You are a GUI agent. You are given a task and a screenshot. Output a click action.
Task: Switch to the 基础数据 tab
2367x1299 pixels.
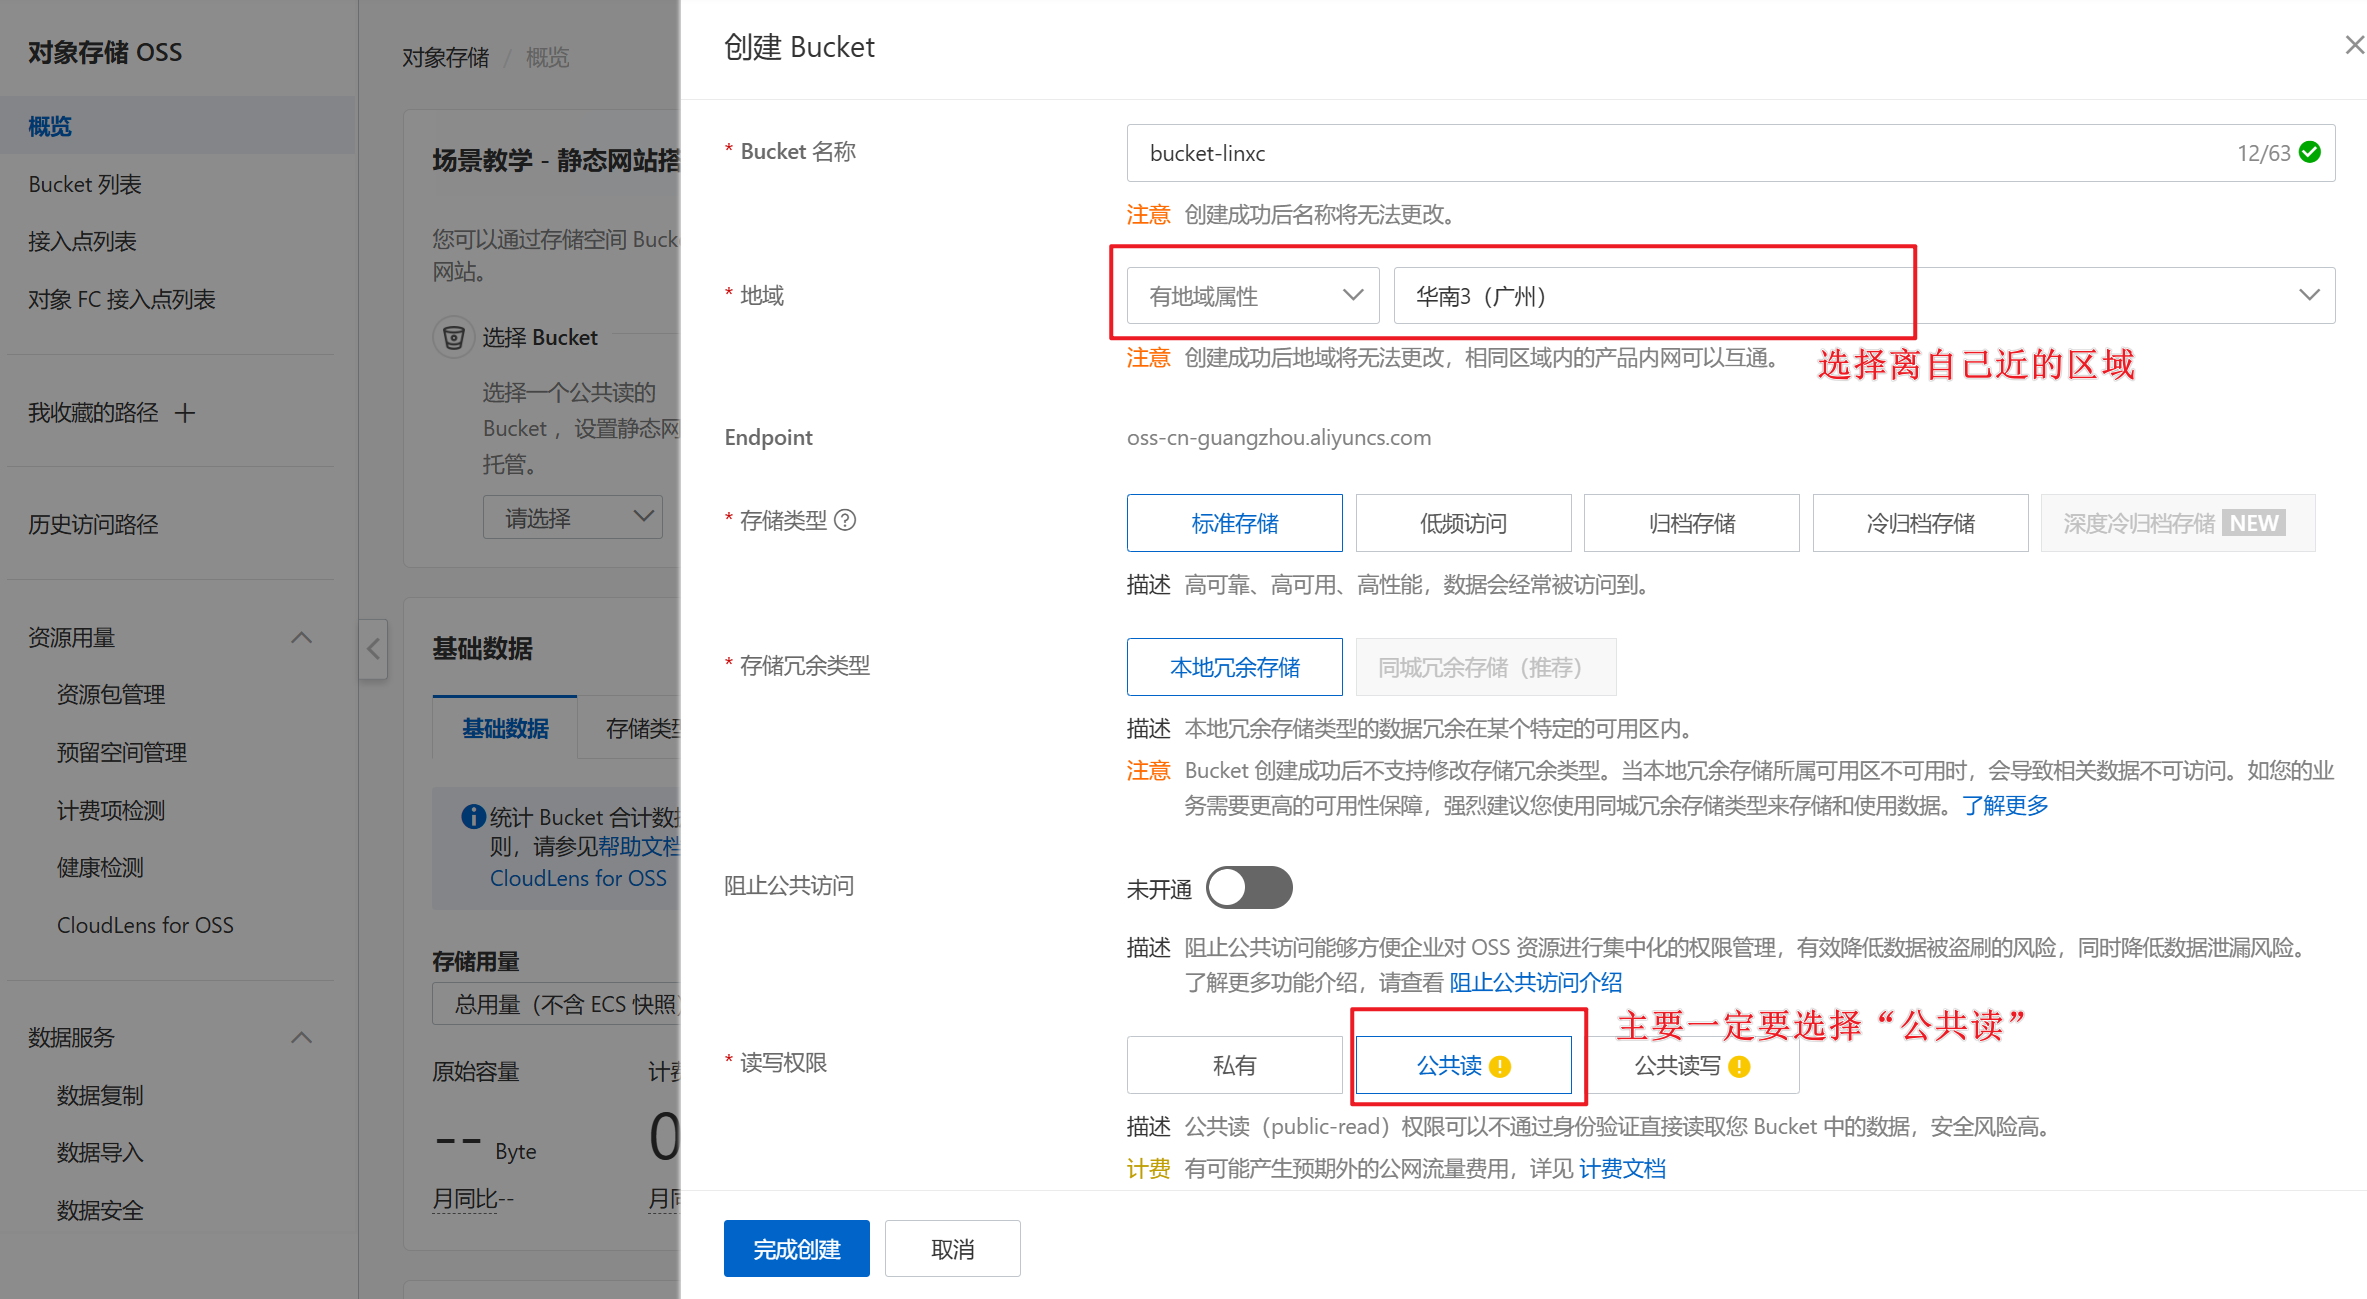(x=505, y=728)
